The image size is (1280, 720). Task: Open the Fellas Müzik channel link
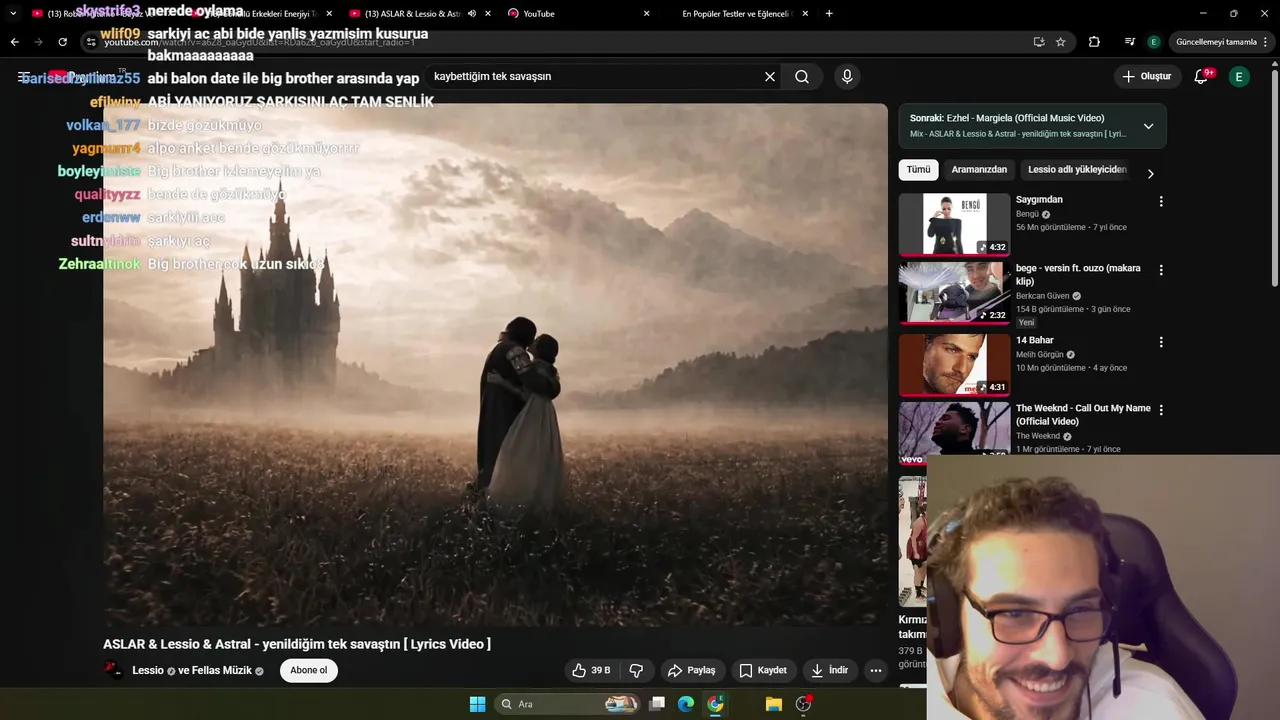tap(222, 670)
